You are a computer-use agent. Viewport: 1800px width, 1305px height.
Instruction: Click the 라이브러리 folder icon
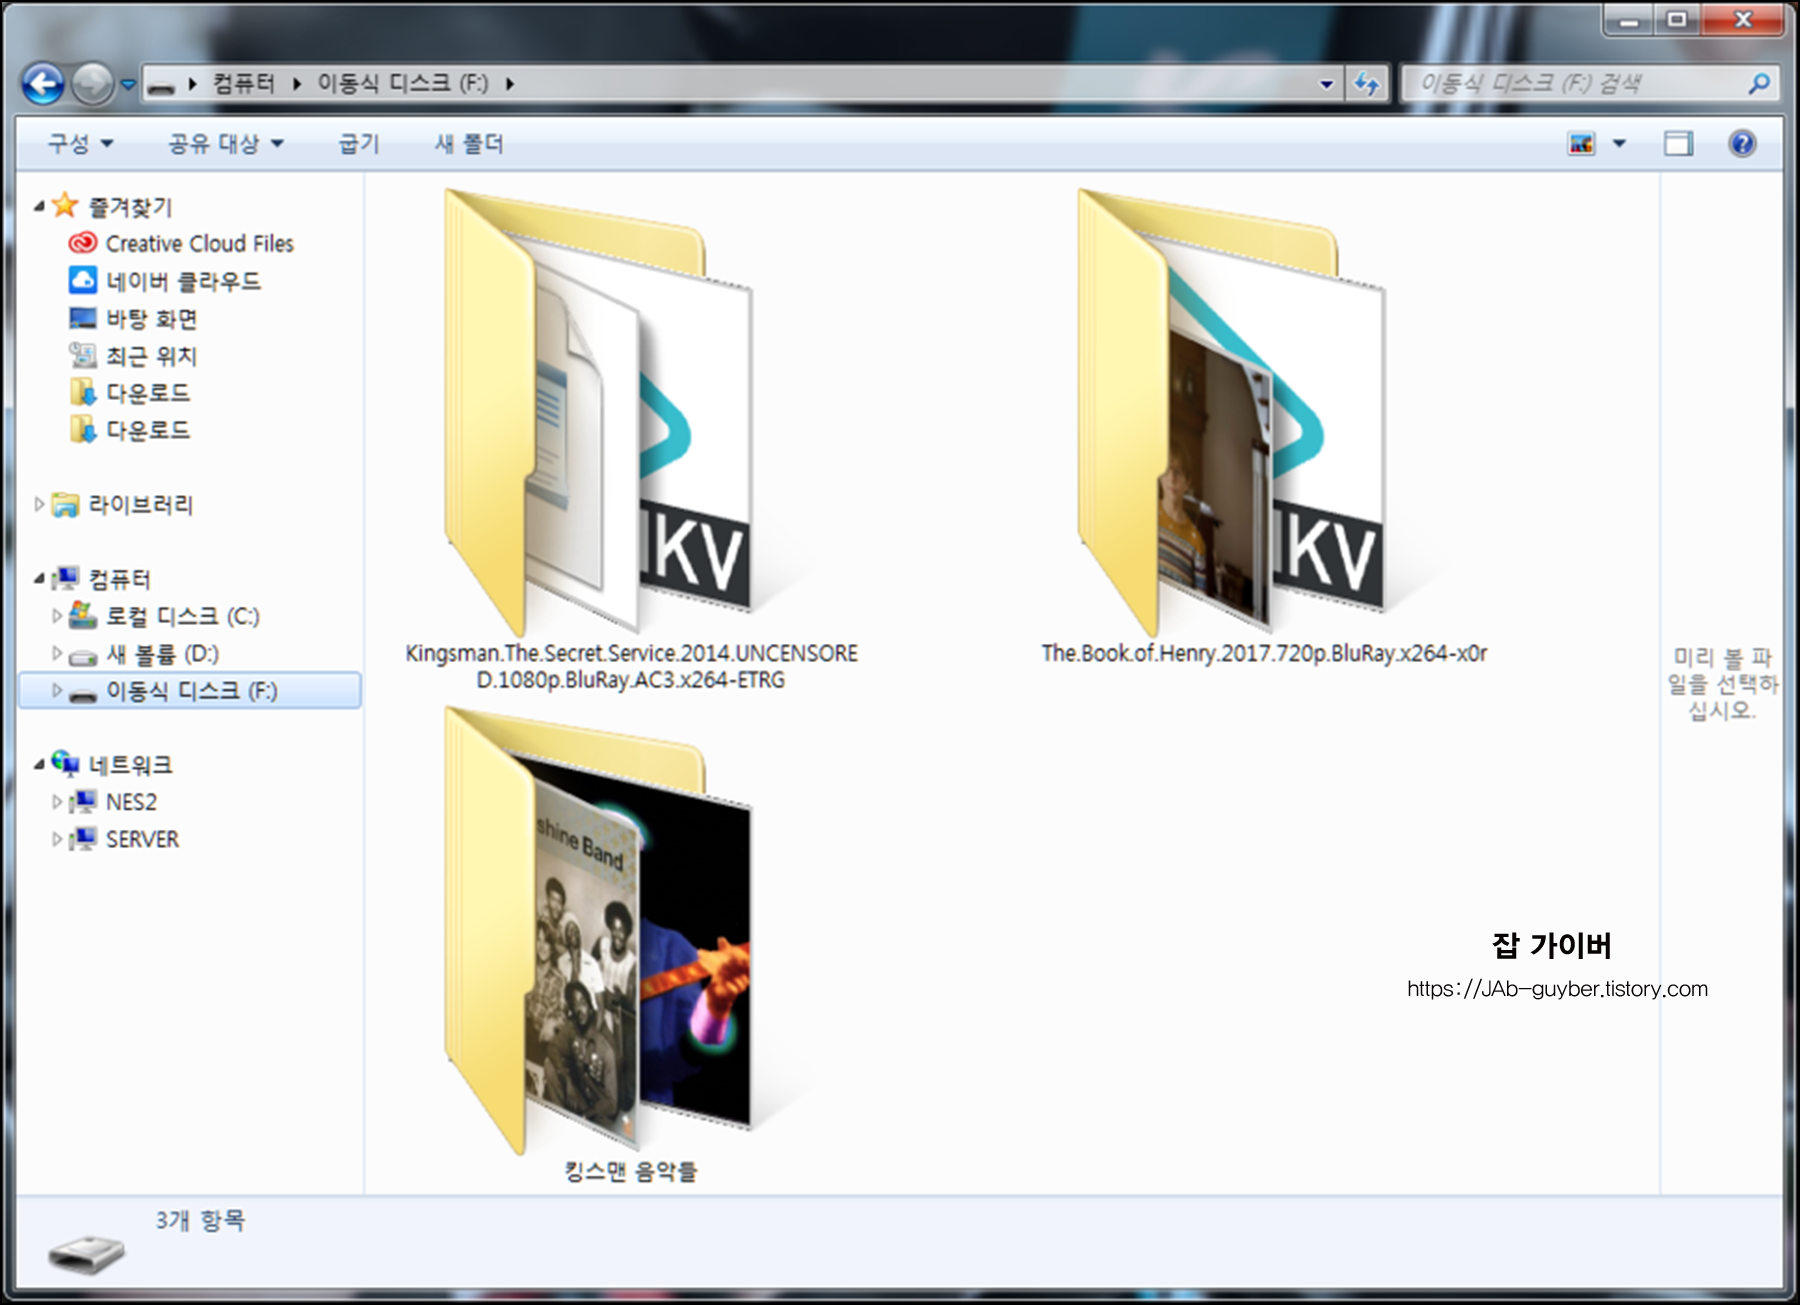tap(66, 505)
